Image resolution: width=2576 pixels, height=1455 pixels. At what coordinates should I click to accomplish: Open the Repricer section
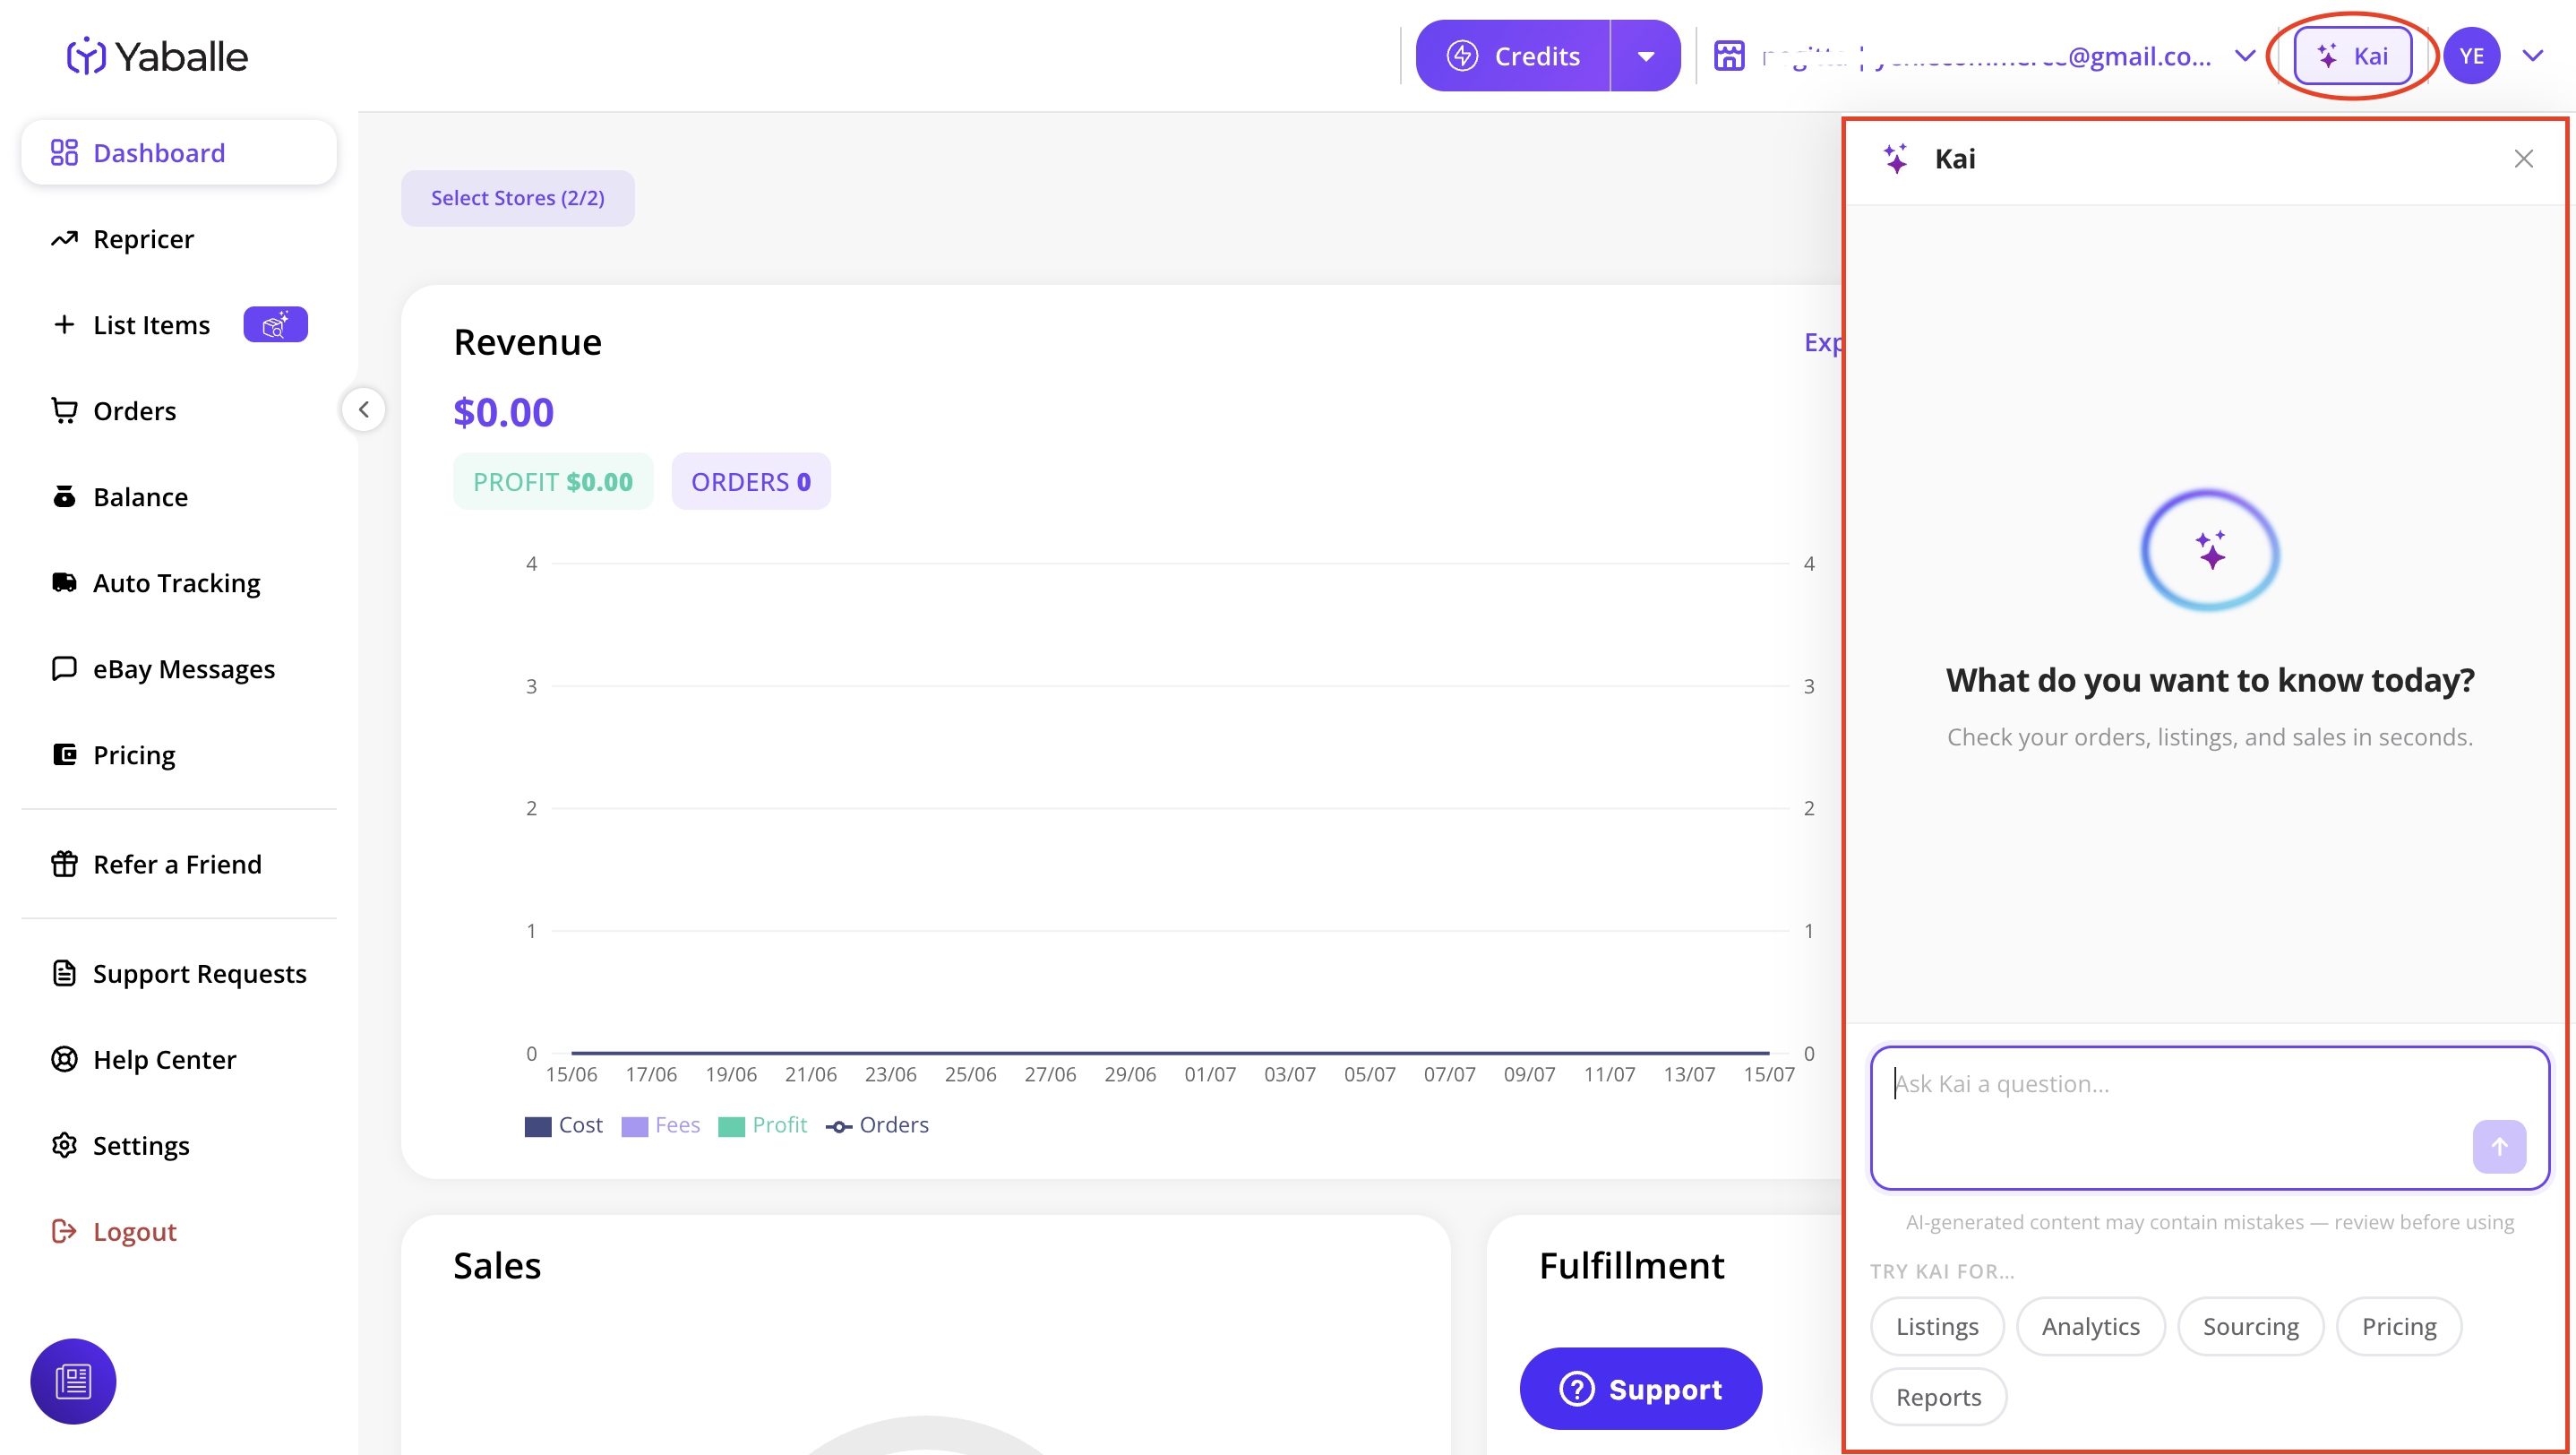(x=143, y=239)
